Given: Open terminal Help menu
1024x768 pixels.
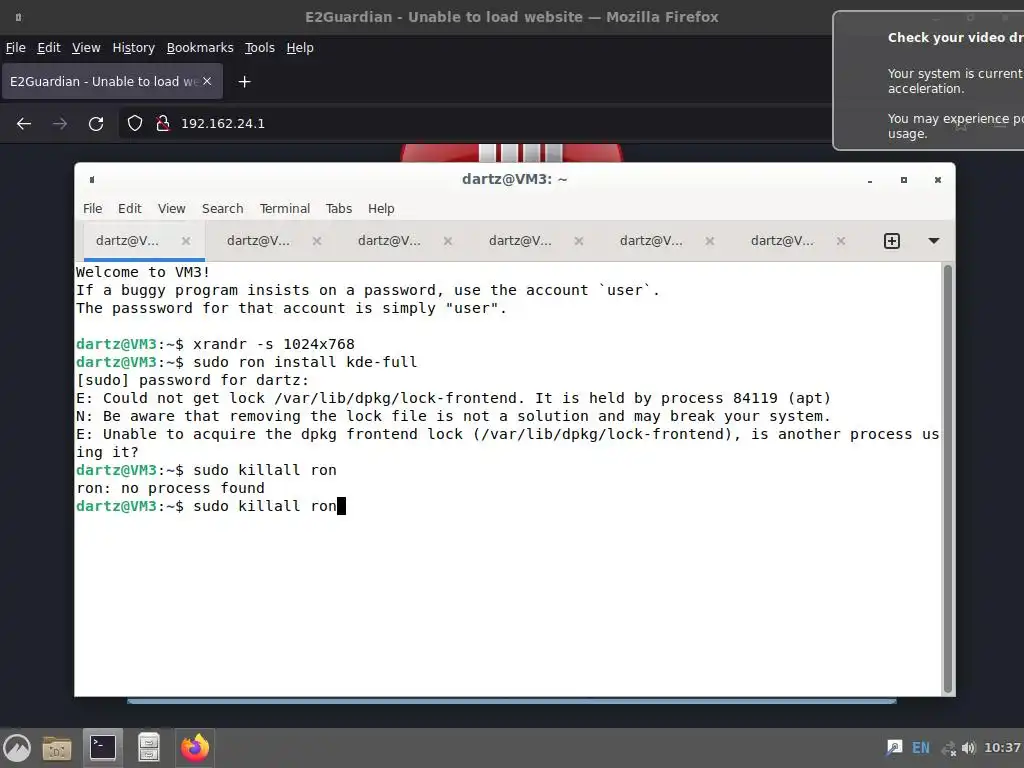Looking at the screenshot, I should click(x=381, y=208).
